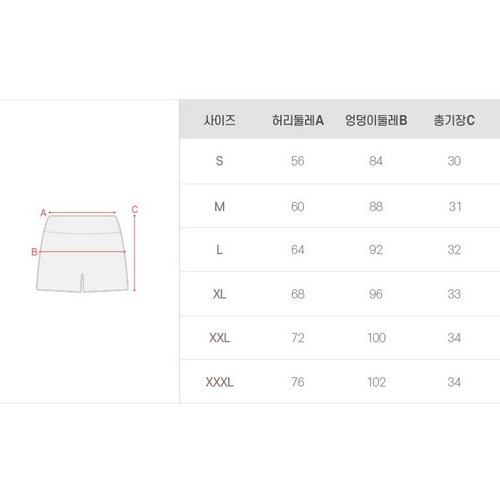Select the L size row label
This screenshot has width=500, height=500.
pyautogui.click(x=219, y=250)
